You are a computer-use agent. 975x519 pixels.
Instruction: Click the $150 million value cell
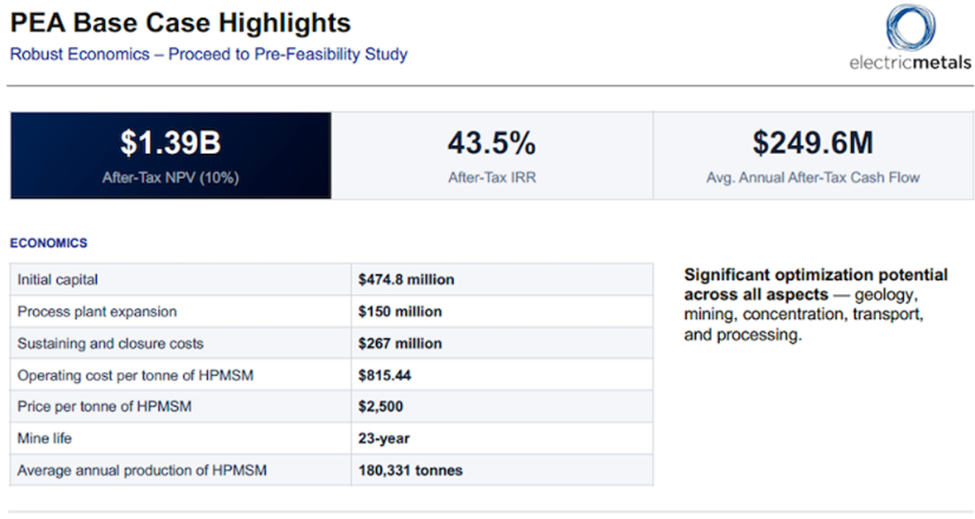pyautogui.click(x=399, y=312)
